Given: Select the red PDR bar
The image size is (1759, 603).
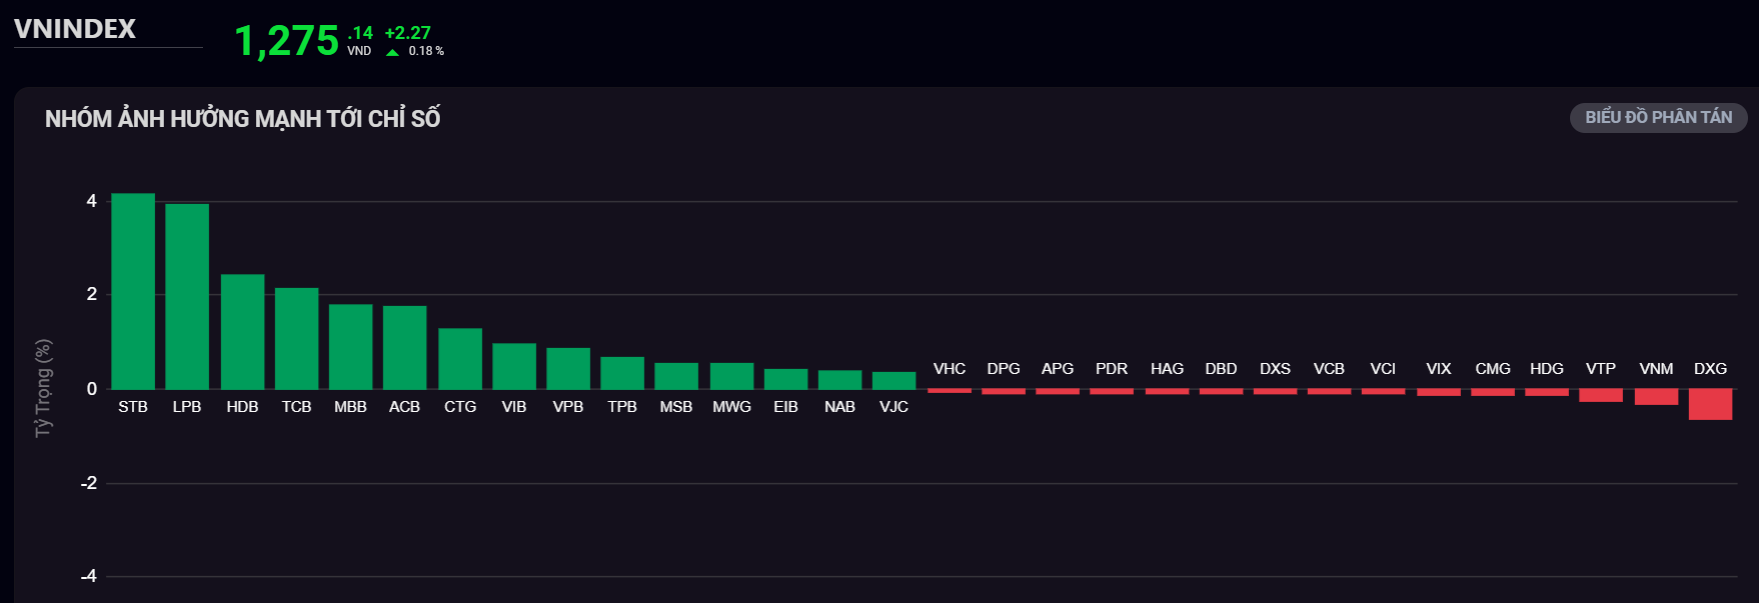Looking at the screenshot, I should click(1111, 392).
